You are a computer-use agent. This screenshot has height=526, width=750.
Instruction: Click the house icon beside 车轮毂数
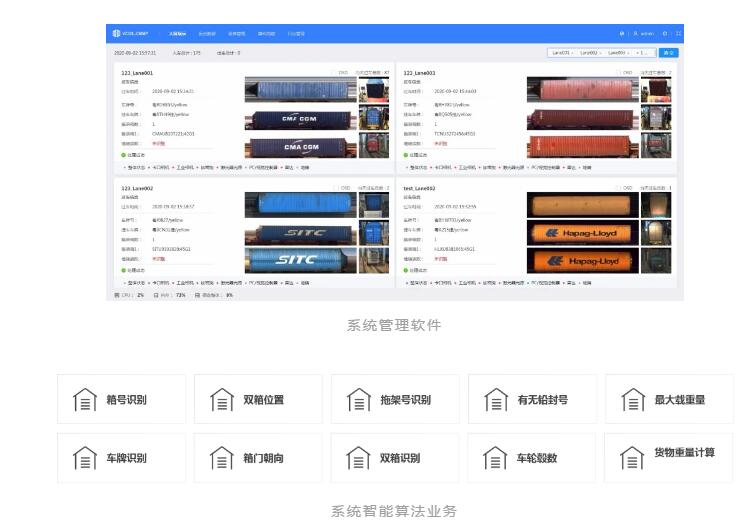pyautogui.click(x=495, y=458)
